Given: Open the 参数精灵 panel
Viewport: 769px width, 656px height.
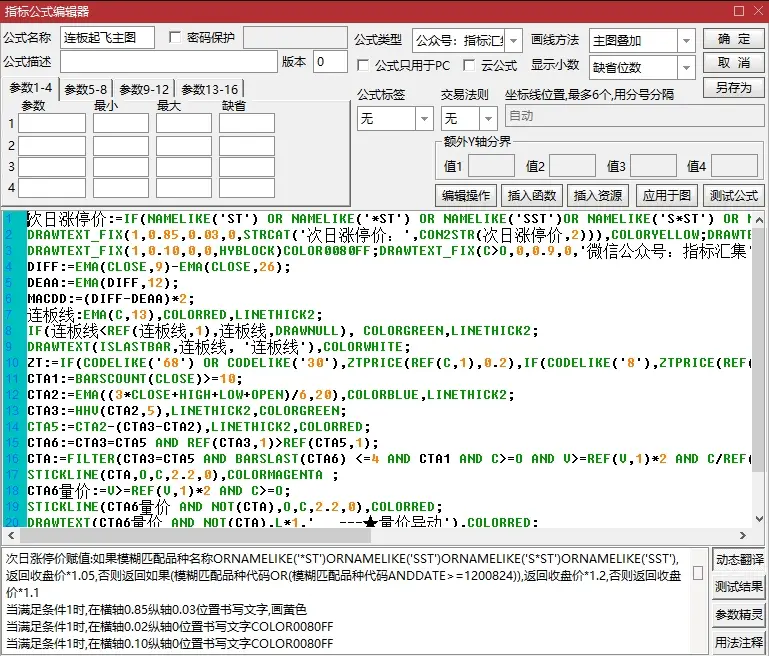Looking at the screenshot, I should 739,614.
